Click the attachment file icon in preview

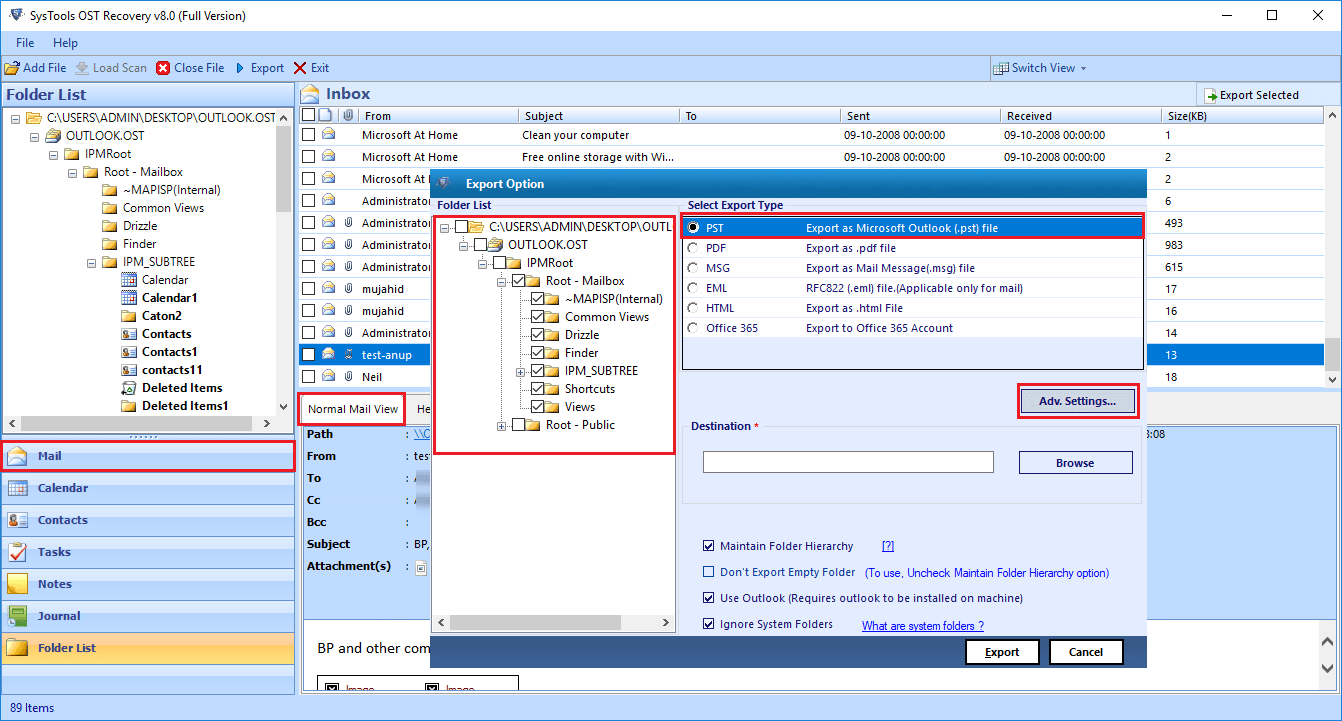pos(421,567)
